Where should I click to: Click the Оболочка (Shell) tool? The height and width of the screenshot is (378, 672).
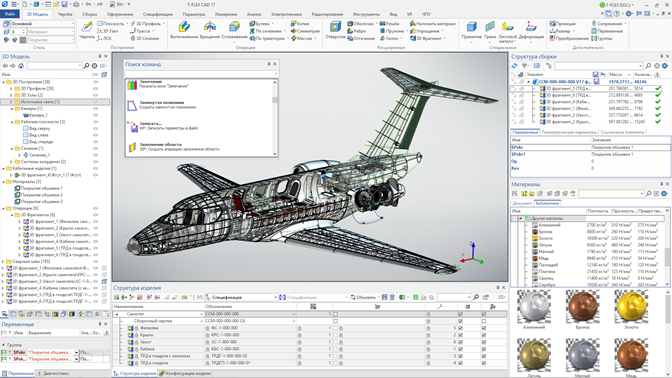tap(360, 24)
